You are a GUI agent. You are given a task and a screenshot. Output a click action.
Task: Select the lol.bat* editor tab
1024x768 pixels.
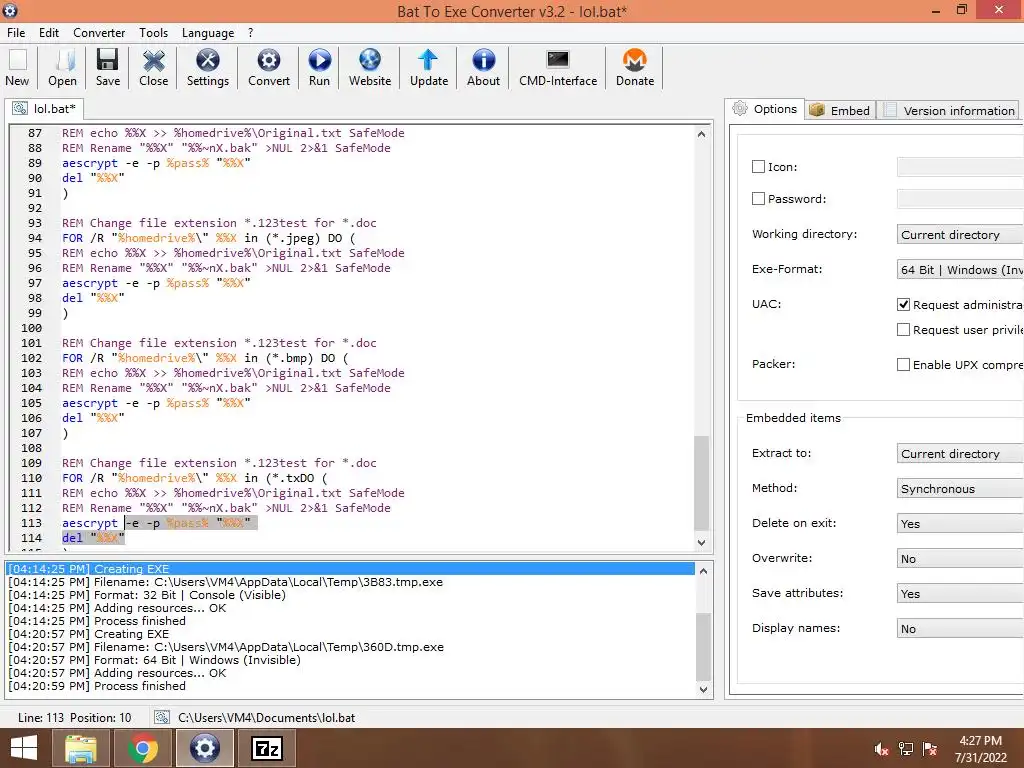click(44, 108)
